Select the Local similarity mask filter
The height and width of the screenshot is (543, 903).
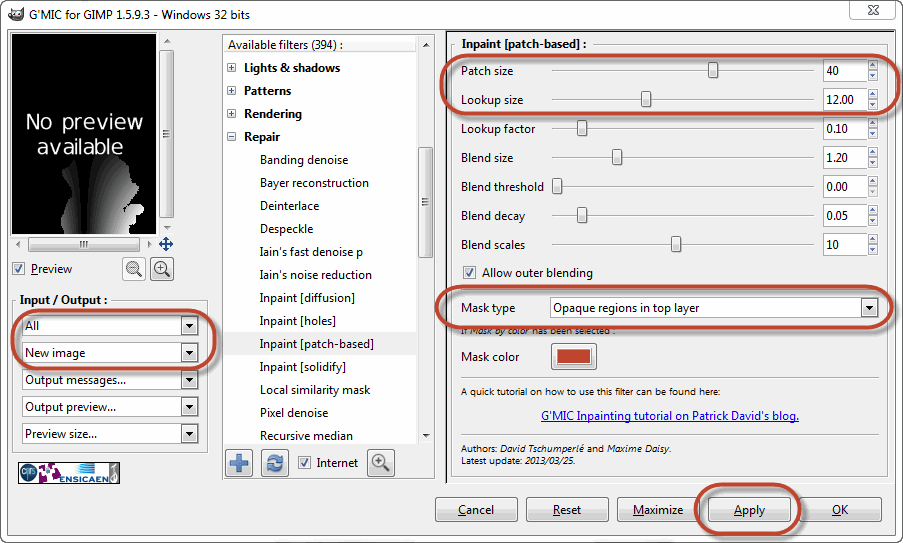(x=315, y=390)
